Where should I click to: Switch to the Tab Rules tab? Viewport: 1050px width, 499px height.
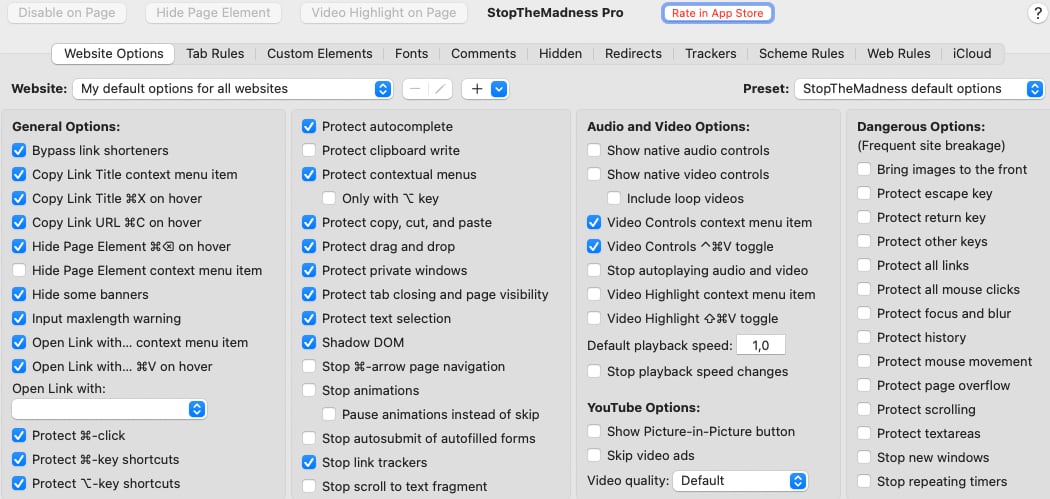[215, 54]
